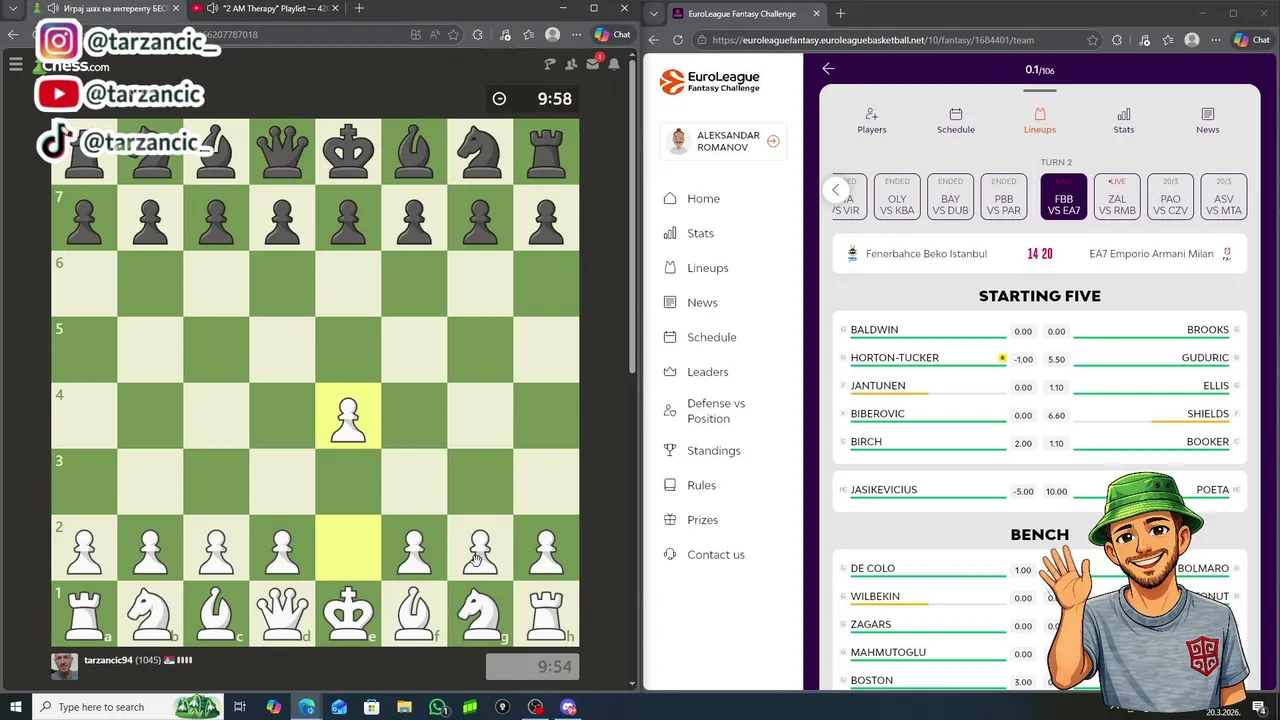The height and width of the screenshot is (720, 1280).
Task: Select the live ZAL vs RMB match
Action: pyautogui.click(x=1117, y=196)
